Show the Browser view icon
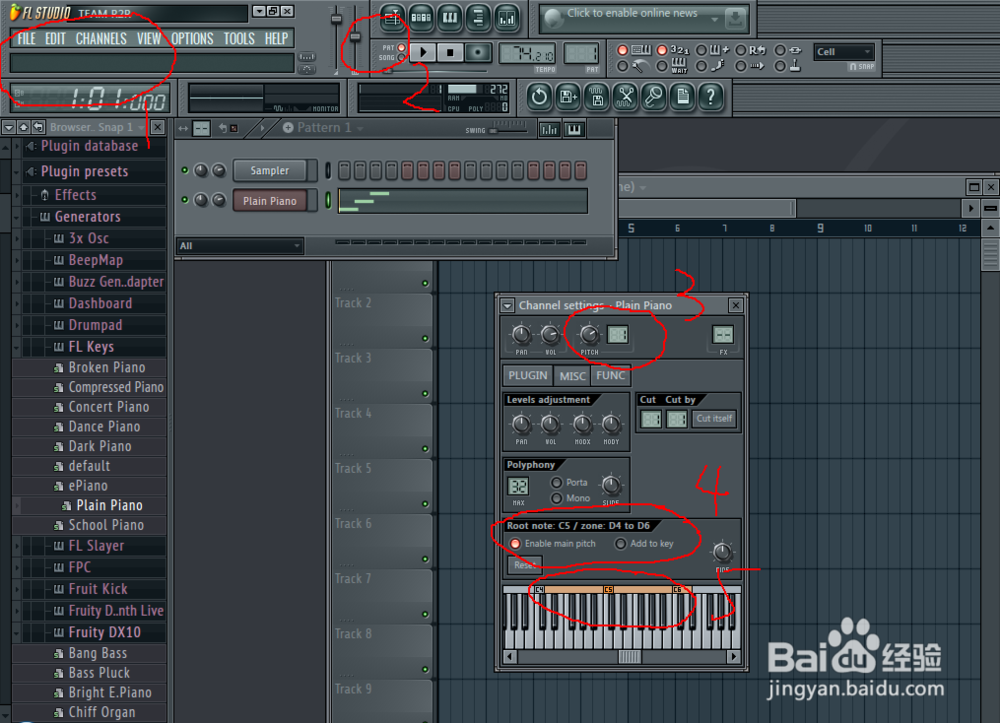This screenshot has width=1000, height=723. tap(478, 18)
